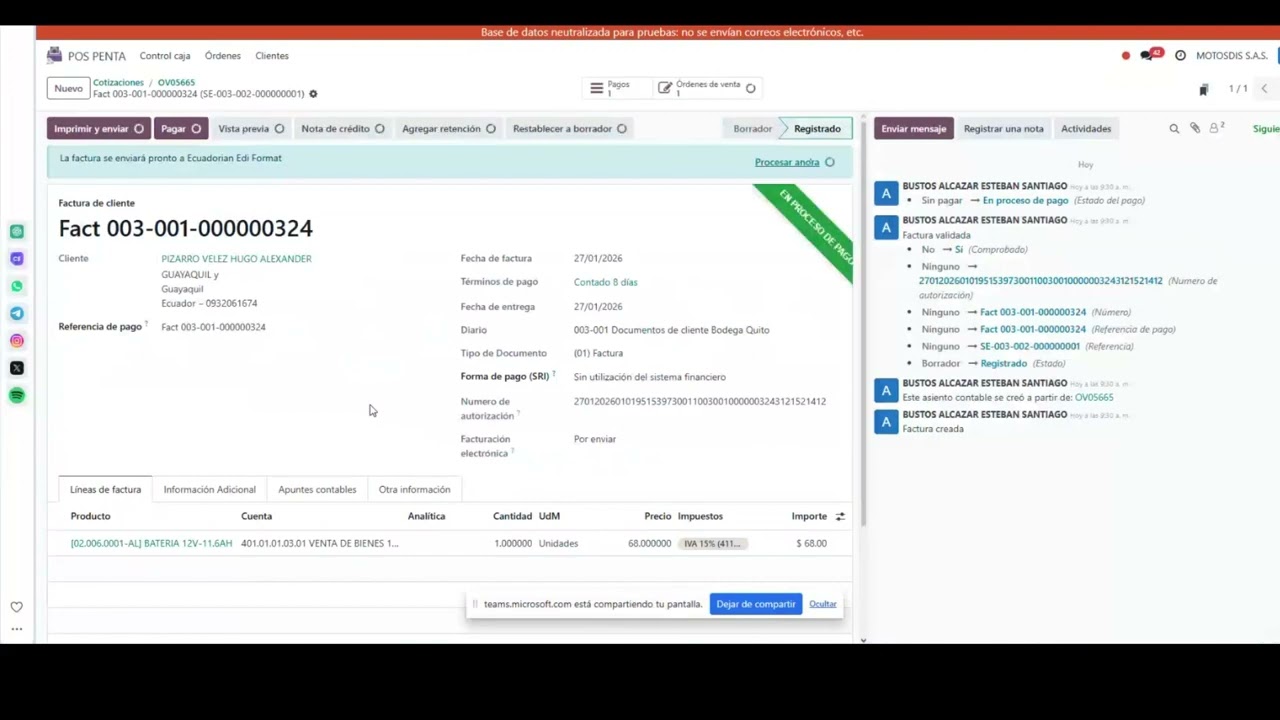Click Fecha de factura value 27/01/2026
1280x720 pixels.
598,258
